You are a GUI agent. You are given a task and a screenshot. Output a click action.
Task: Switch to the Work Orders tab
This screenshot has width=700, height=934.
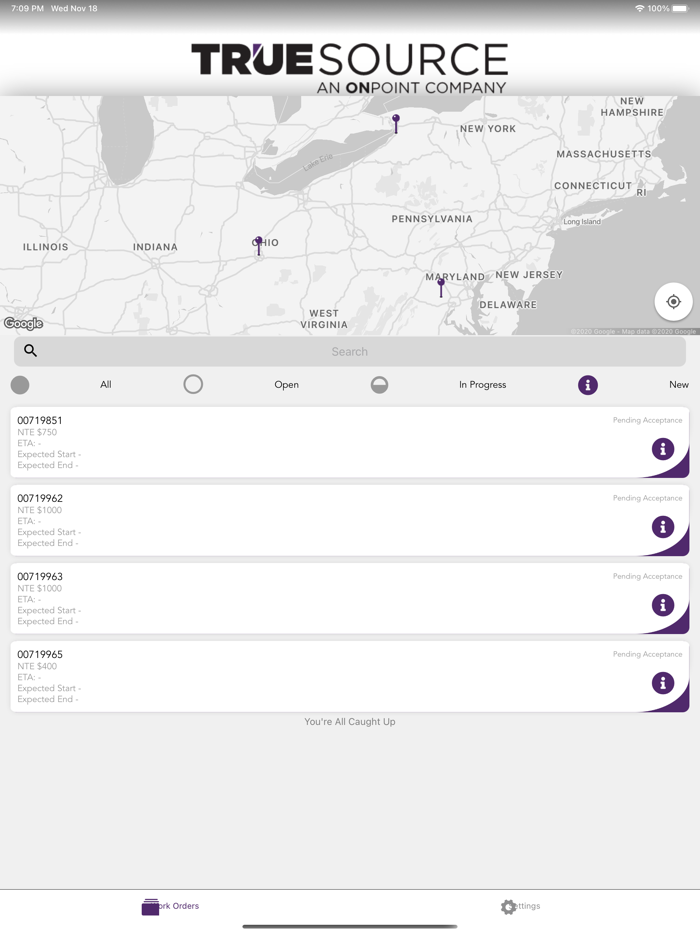point(170,906)
